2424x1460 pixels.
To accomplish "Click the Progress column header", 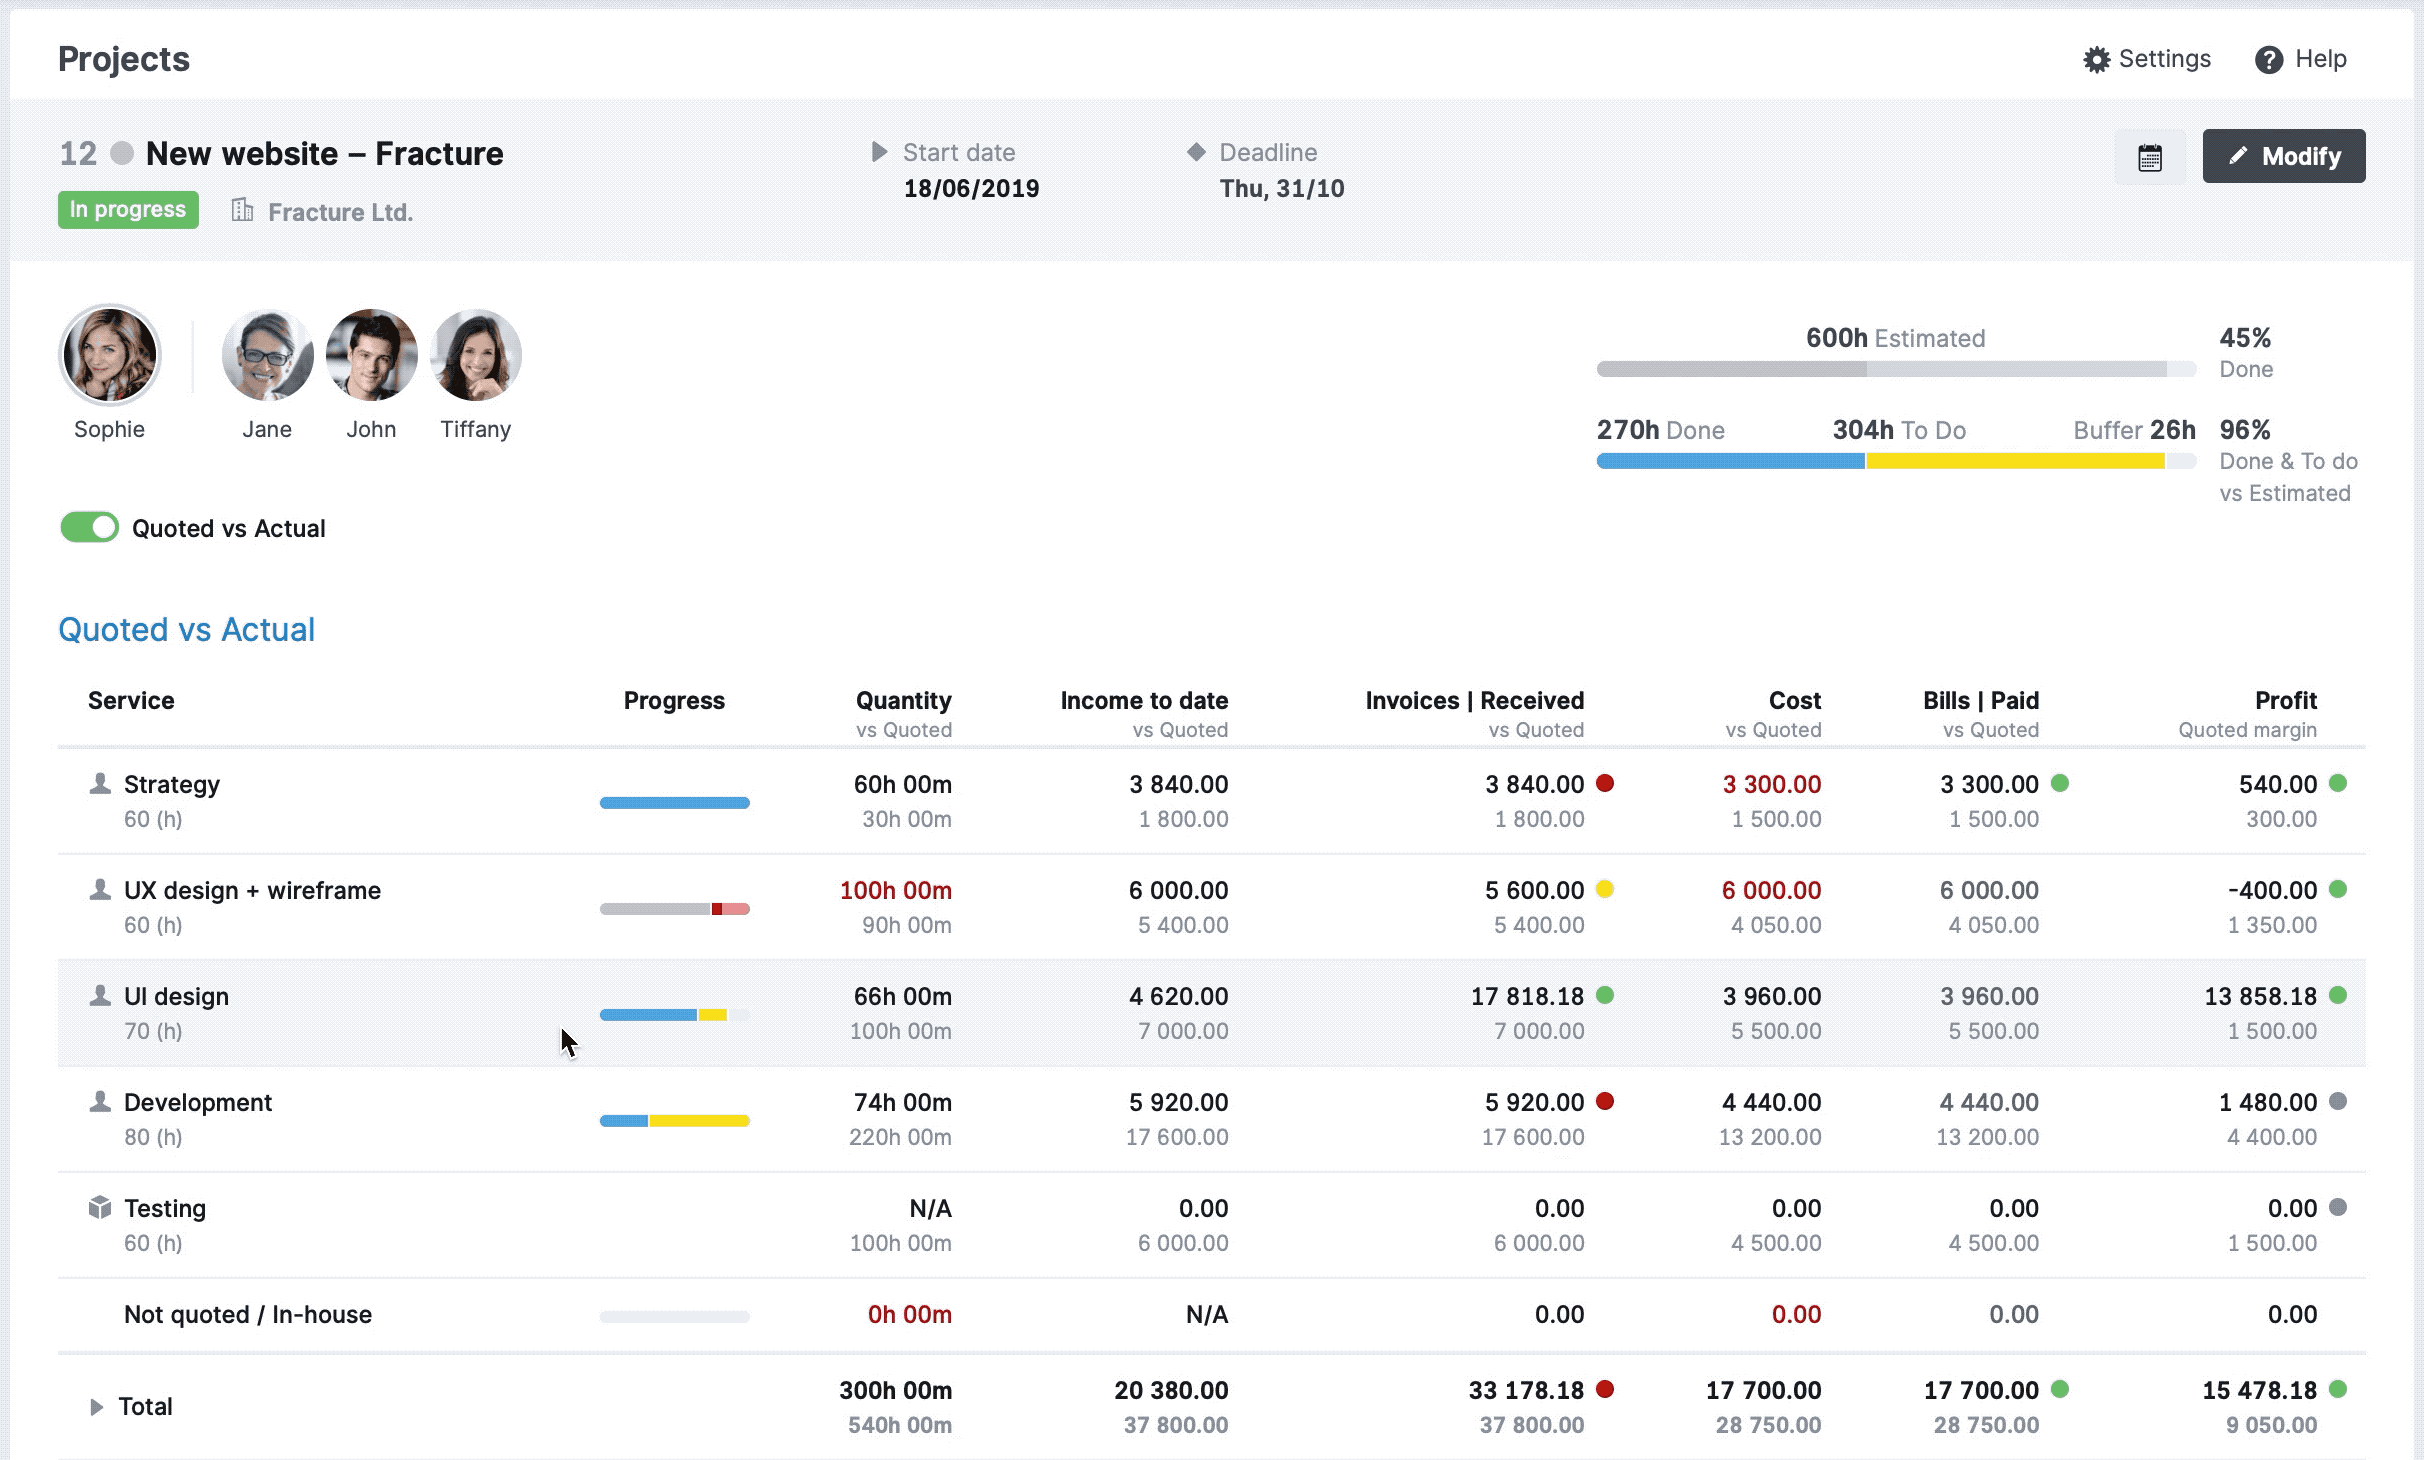I will (674, 700).
